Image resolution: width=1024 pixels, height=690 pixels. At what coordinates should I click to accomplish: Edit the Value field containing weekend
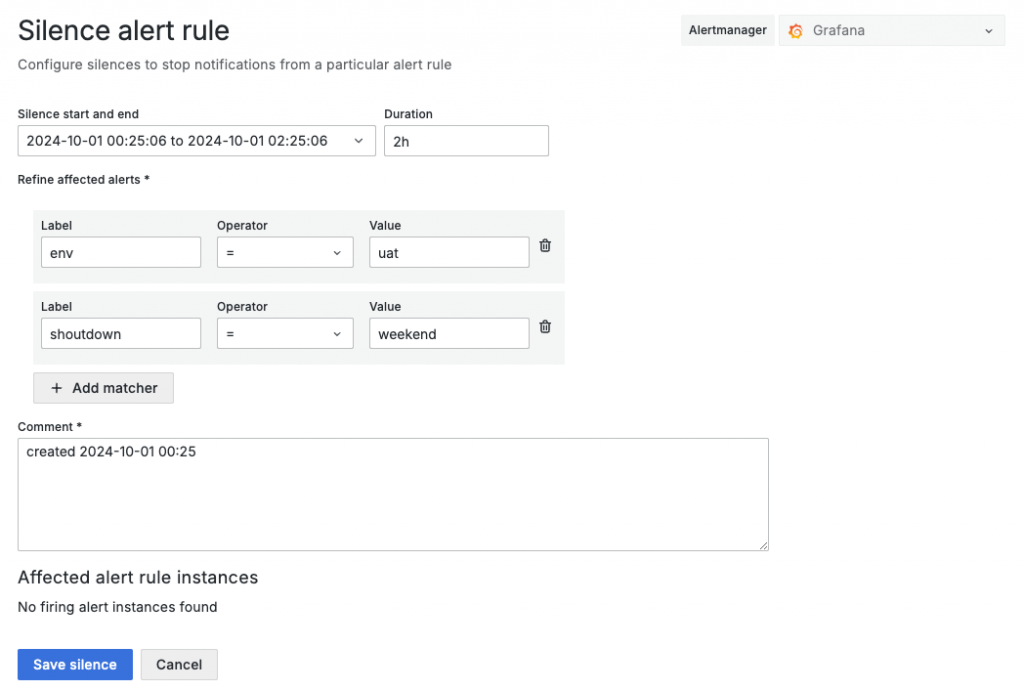449,334
